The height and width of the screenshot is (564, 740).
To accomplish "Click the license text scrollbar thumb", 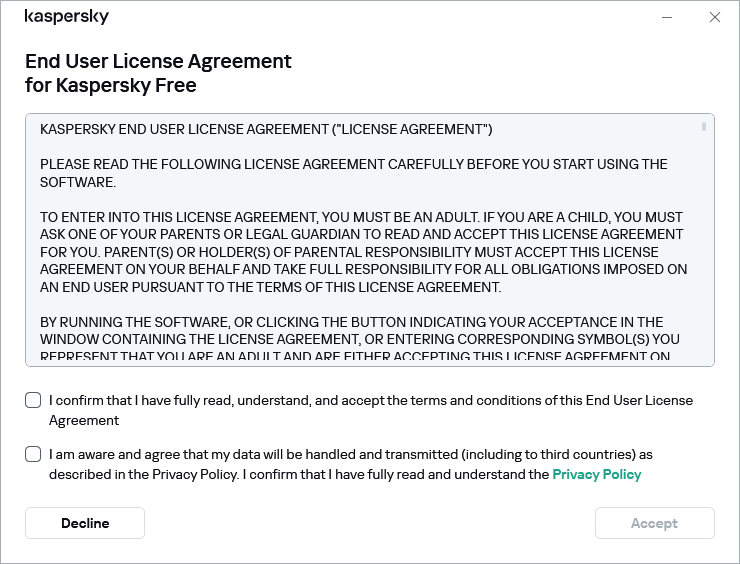I will pos(704,127).
